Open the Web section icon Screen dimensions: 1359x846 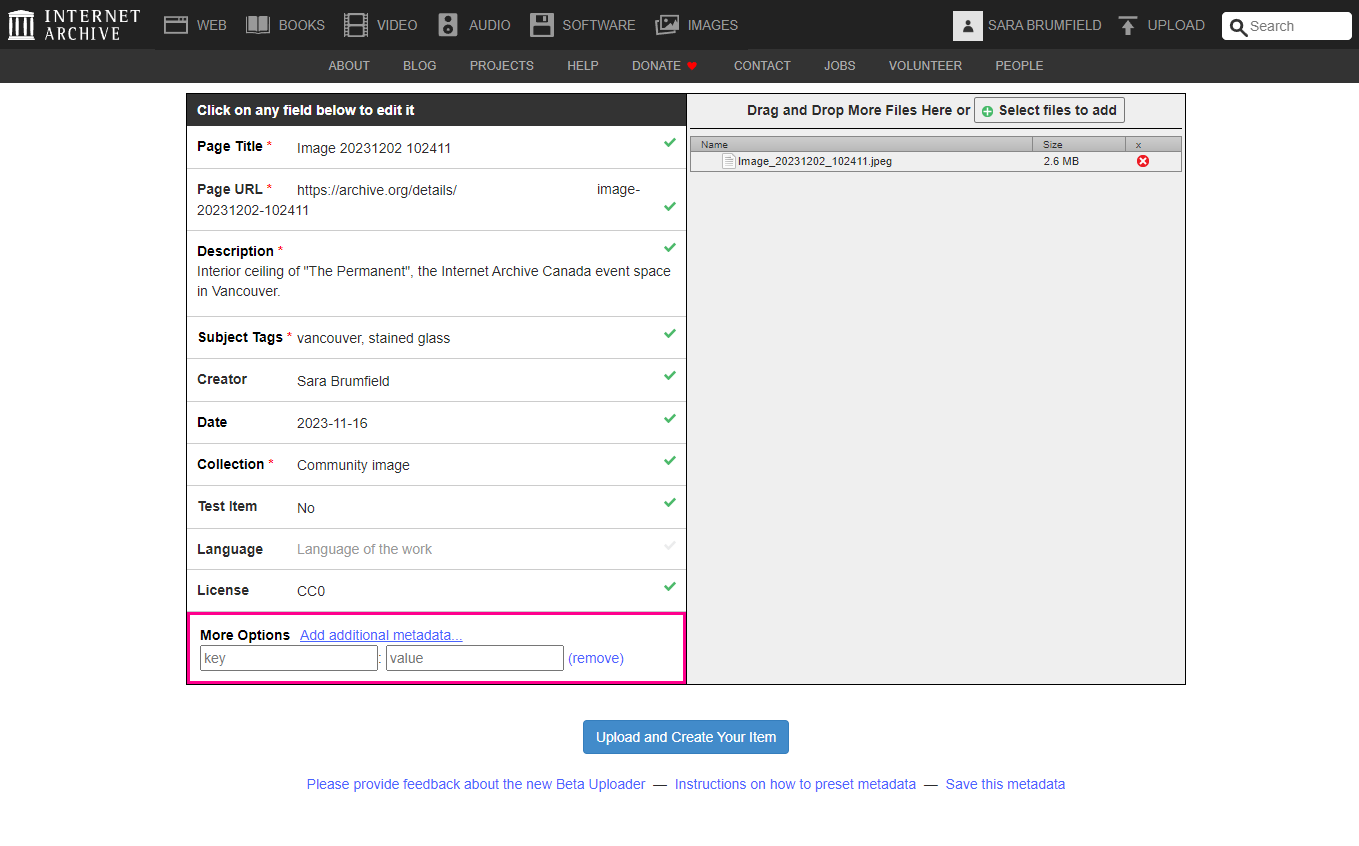176,25
